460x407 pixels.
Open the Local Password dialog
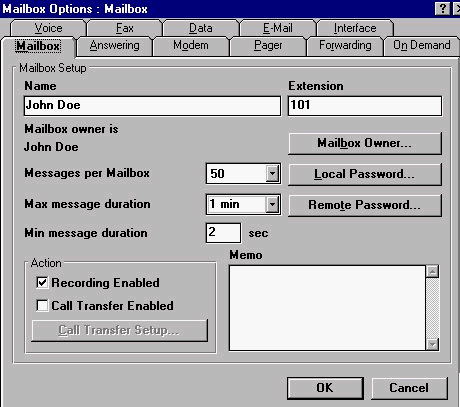pyautogui.click(x=365, y=174)
